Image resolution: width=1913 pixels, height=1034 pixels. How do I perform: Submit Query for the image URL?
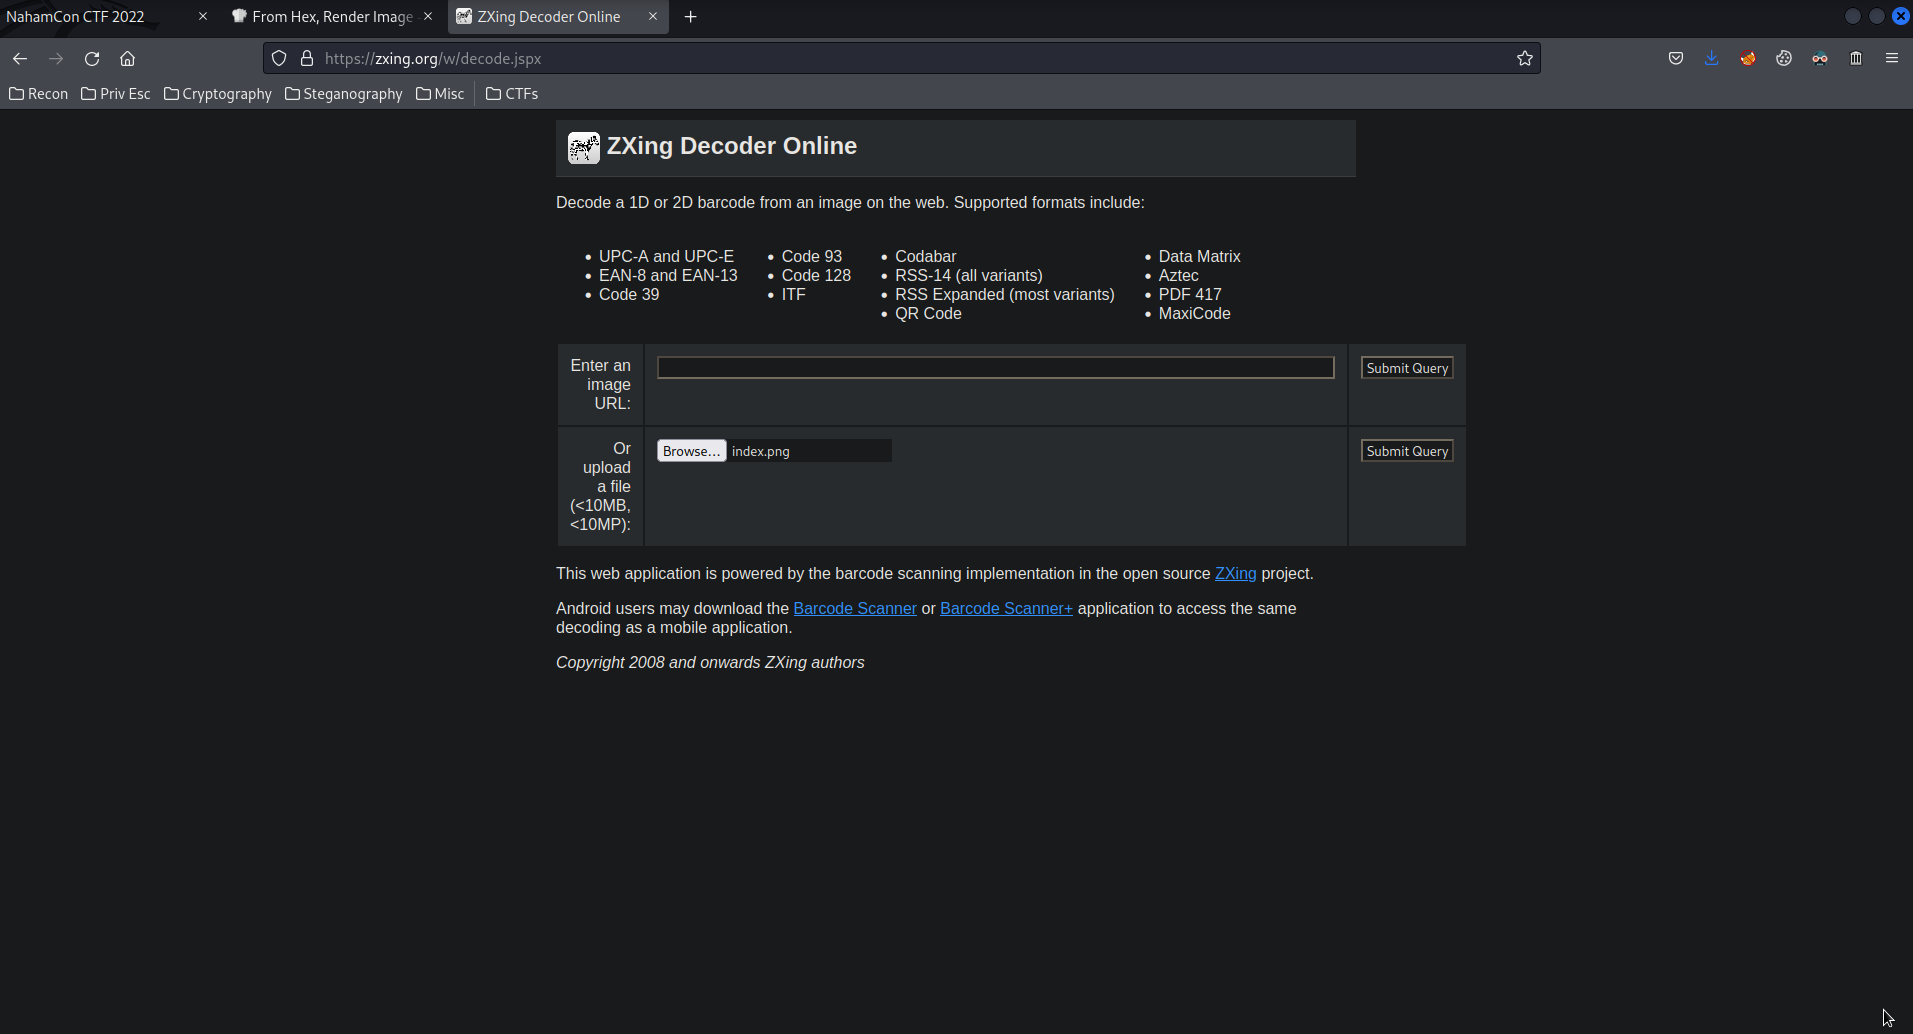1407,368
